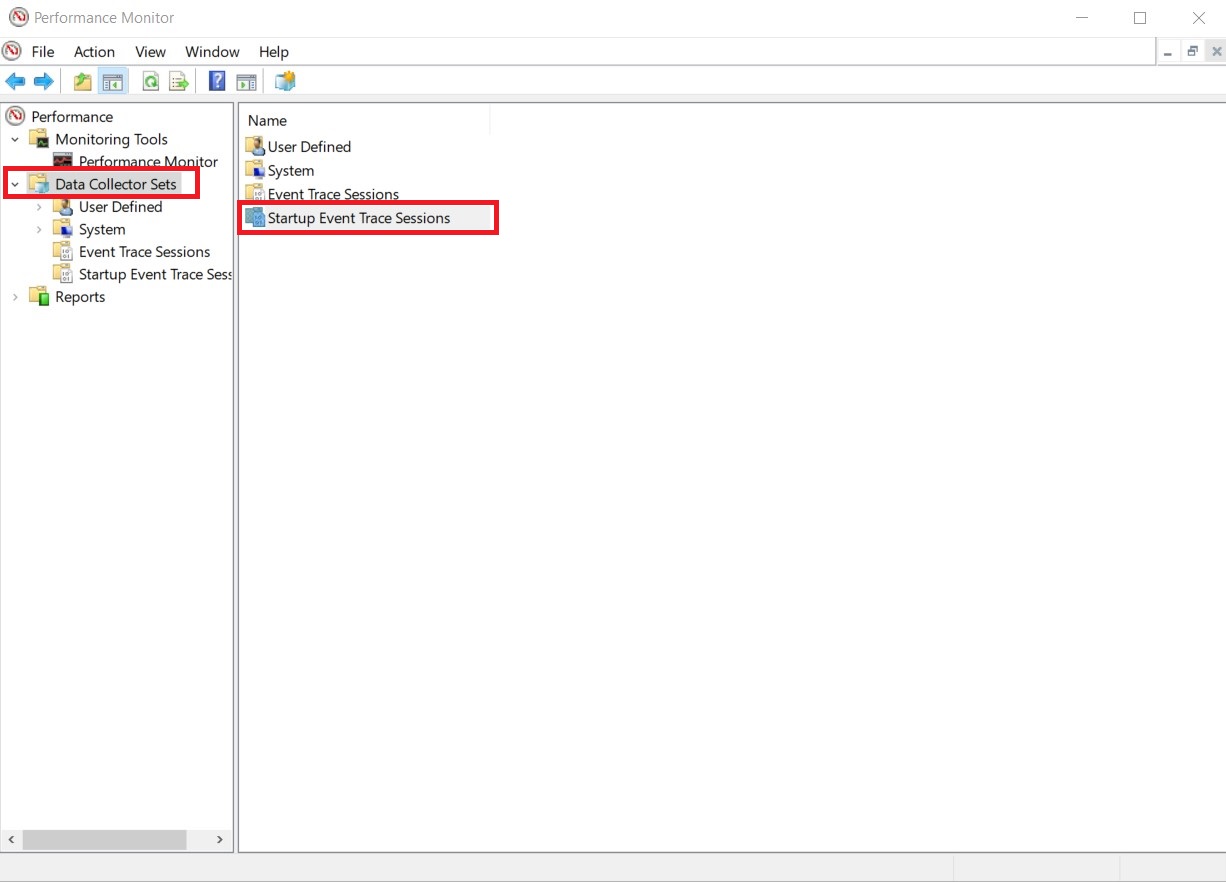Click the Up One Level folder icon
Image resolution: width=1226 pixels, height=882 pixels.
click(x=83, y=81)
